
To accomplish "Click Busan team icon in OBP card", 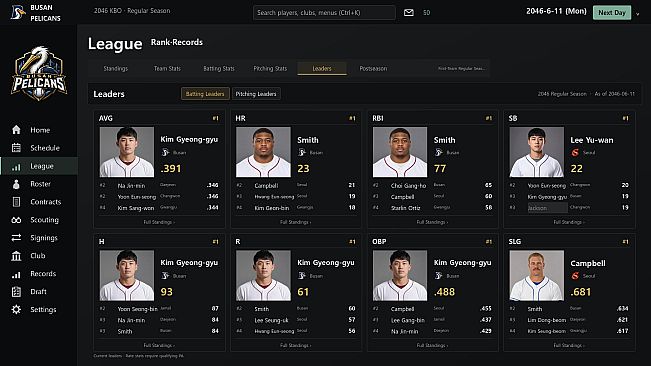I will click(438, 276).
